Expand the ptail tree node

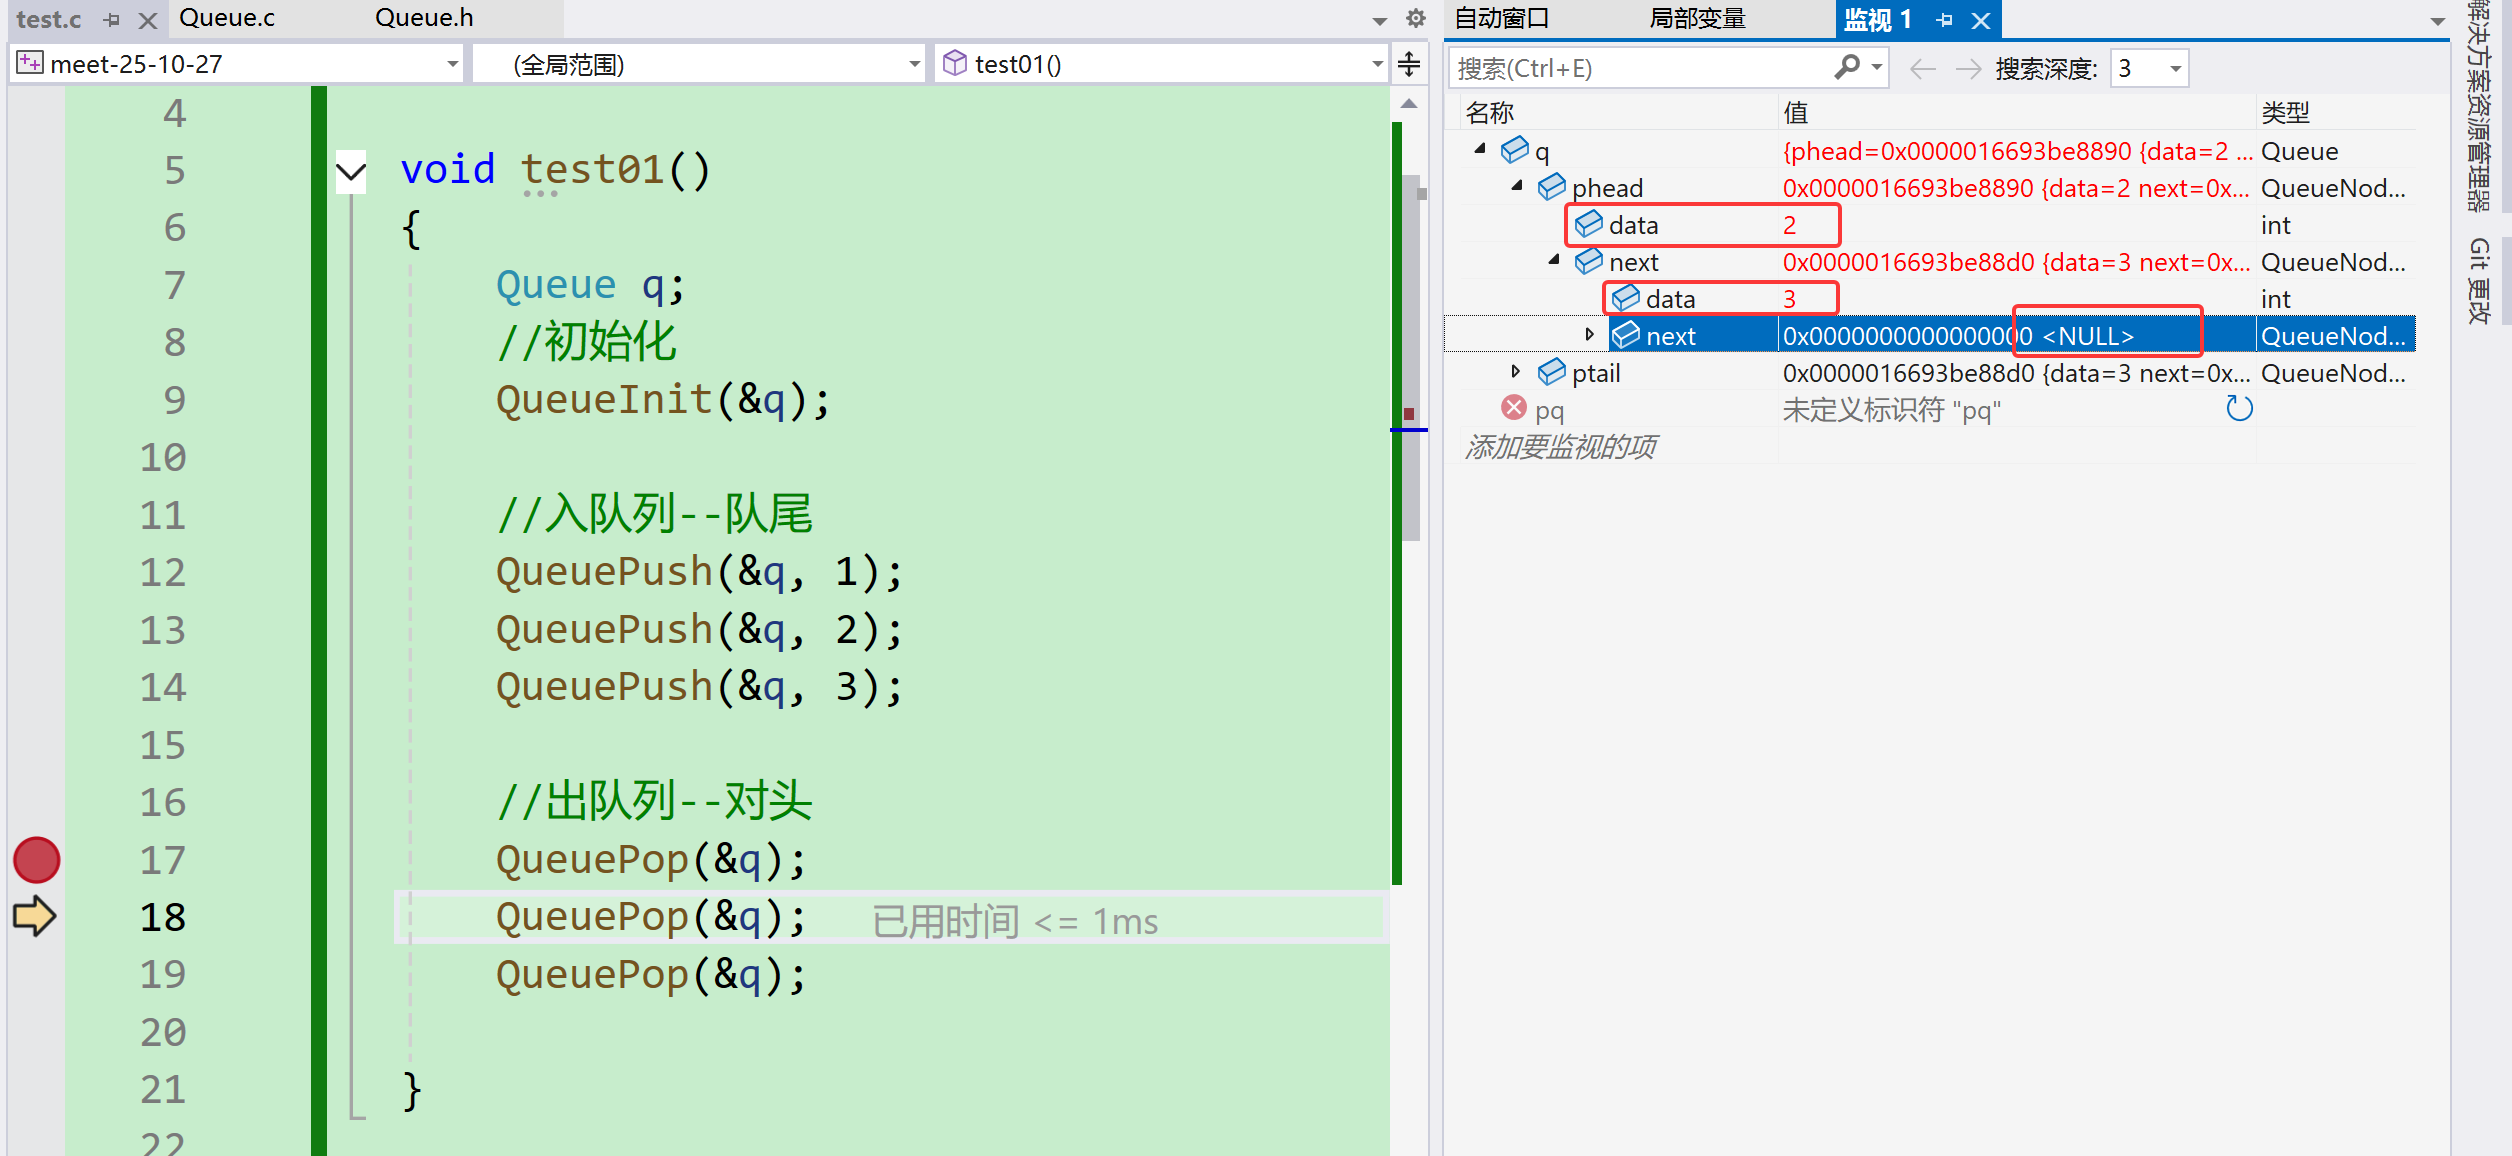click(1516, 372)
